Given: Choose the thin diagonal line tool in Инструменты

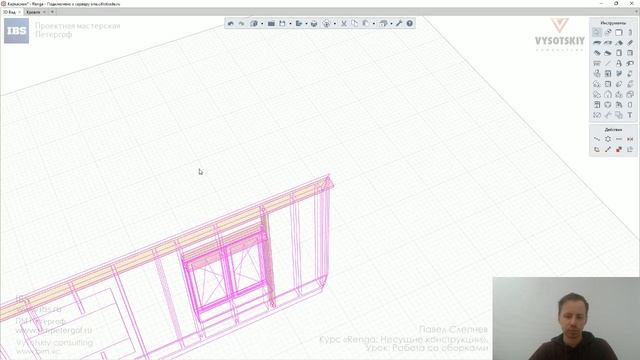Looking at the screenshot, I should coord(608,63).
